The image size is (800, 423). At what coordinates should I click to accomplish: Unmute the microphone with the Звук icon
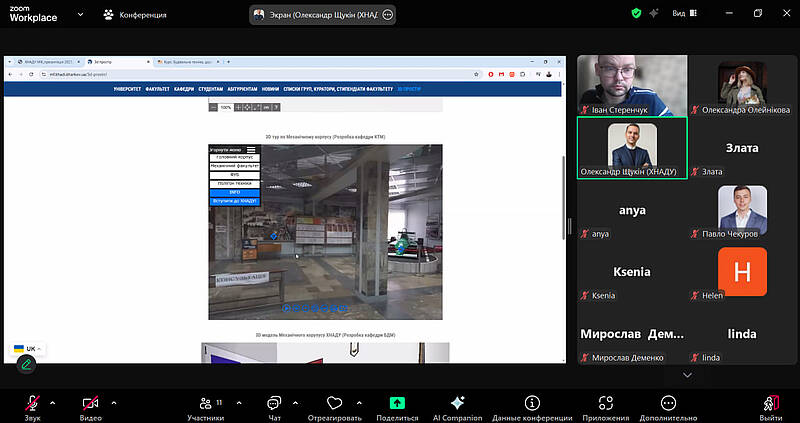[33, 402]
